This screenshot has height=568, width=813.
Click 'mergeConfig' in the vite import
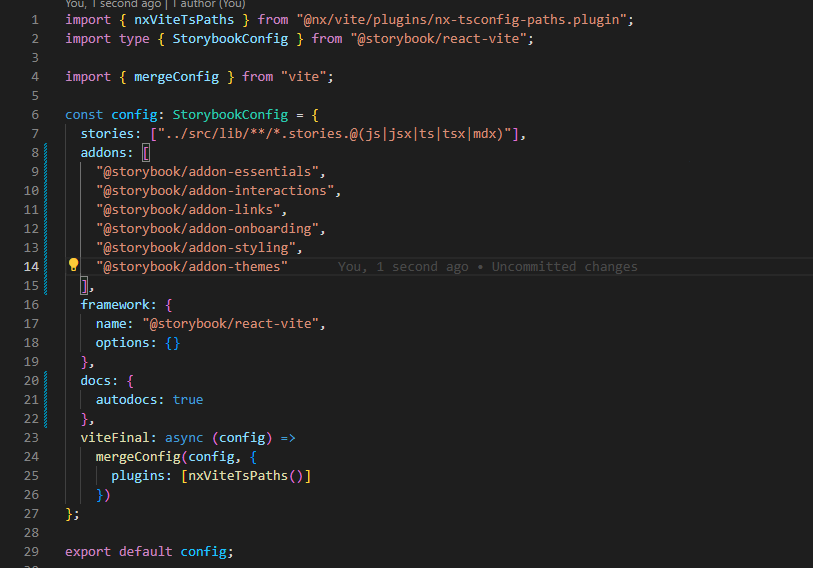click(176, 77)
